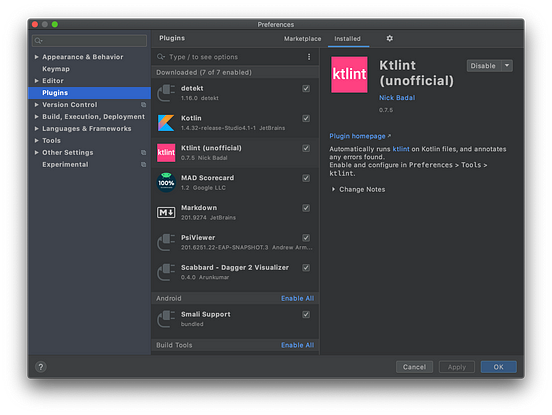The height and width of the screenshot is (415, 552).
Task: Click copy icon beside Experimental
Action: (143, 164)
